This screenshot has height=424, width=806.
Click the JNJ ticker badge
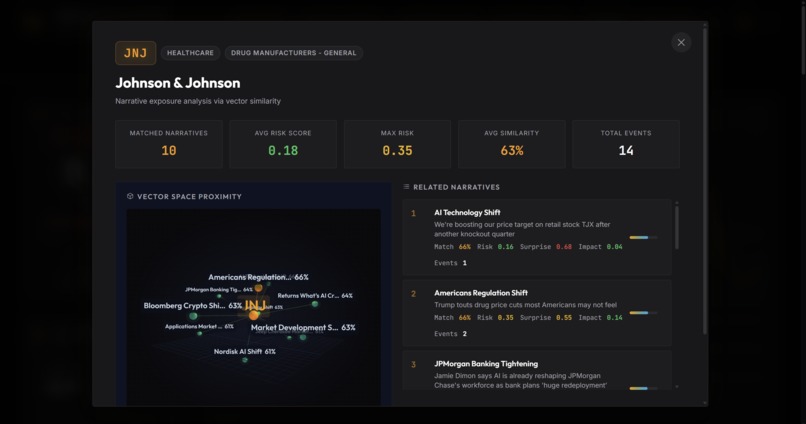136,53
